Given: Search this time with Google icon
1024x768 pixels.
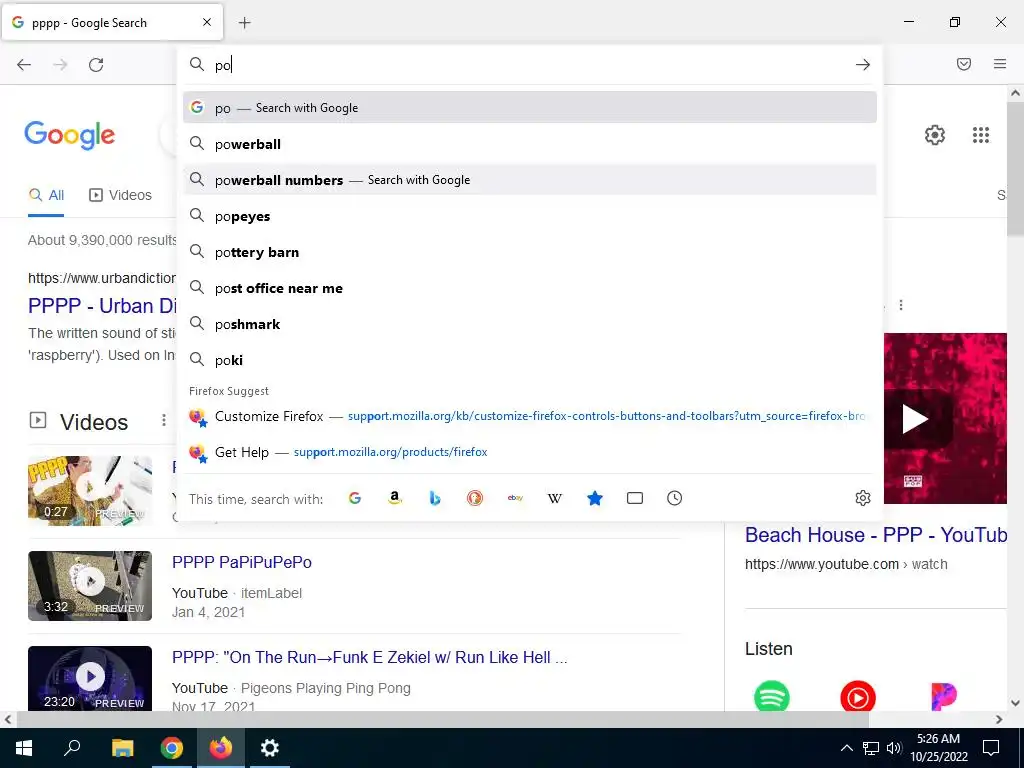Looking at the screenshot, I should pyautogui.click(x=355, y=498).
